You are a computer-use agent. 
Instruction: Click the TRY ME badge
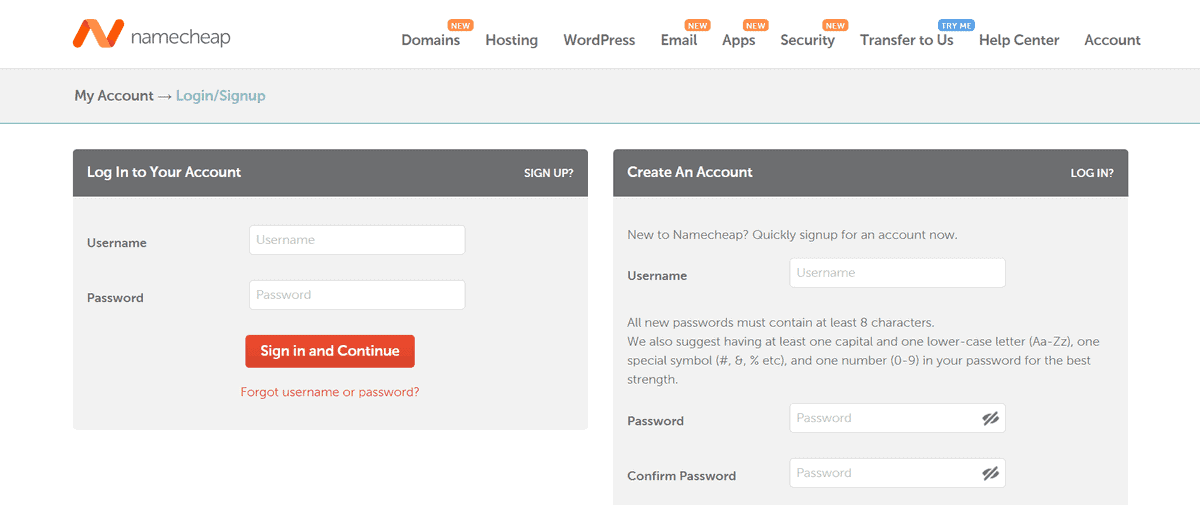point(956,25)
